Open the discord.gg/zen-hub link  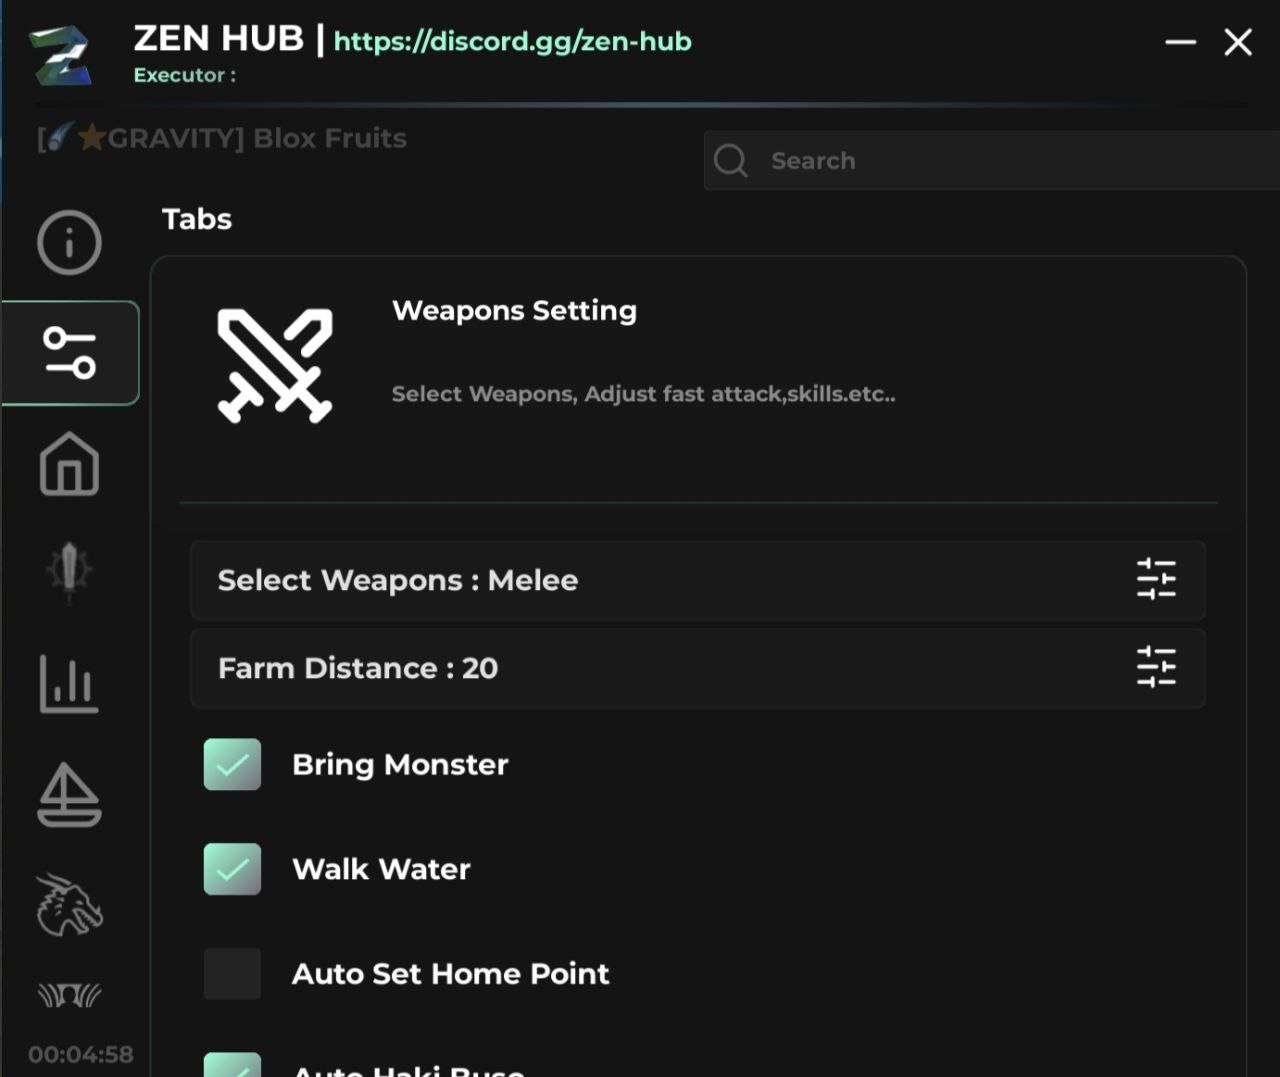[512, 42]
